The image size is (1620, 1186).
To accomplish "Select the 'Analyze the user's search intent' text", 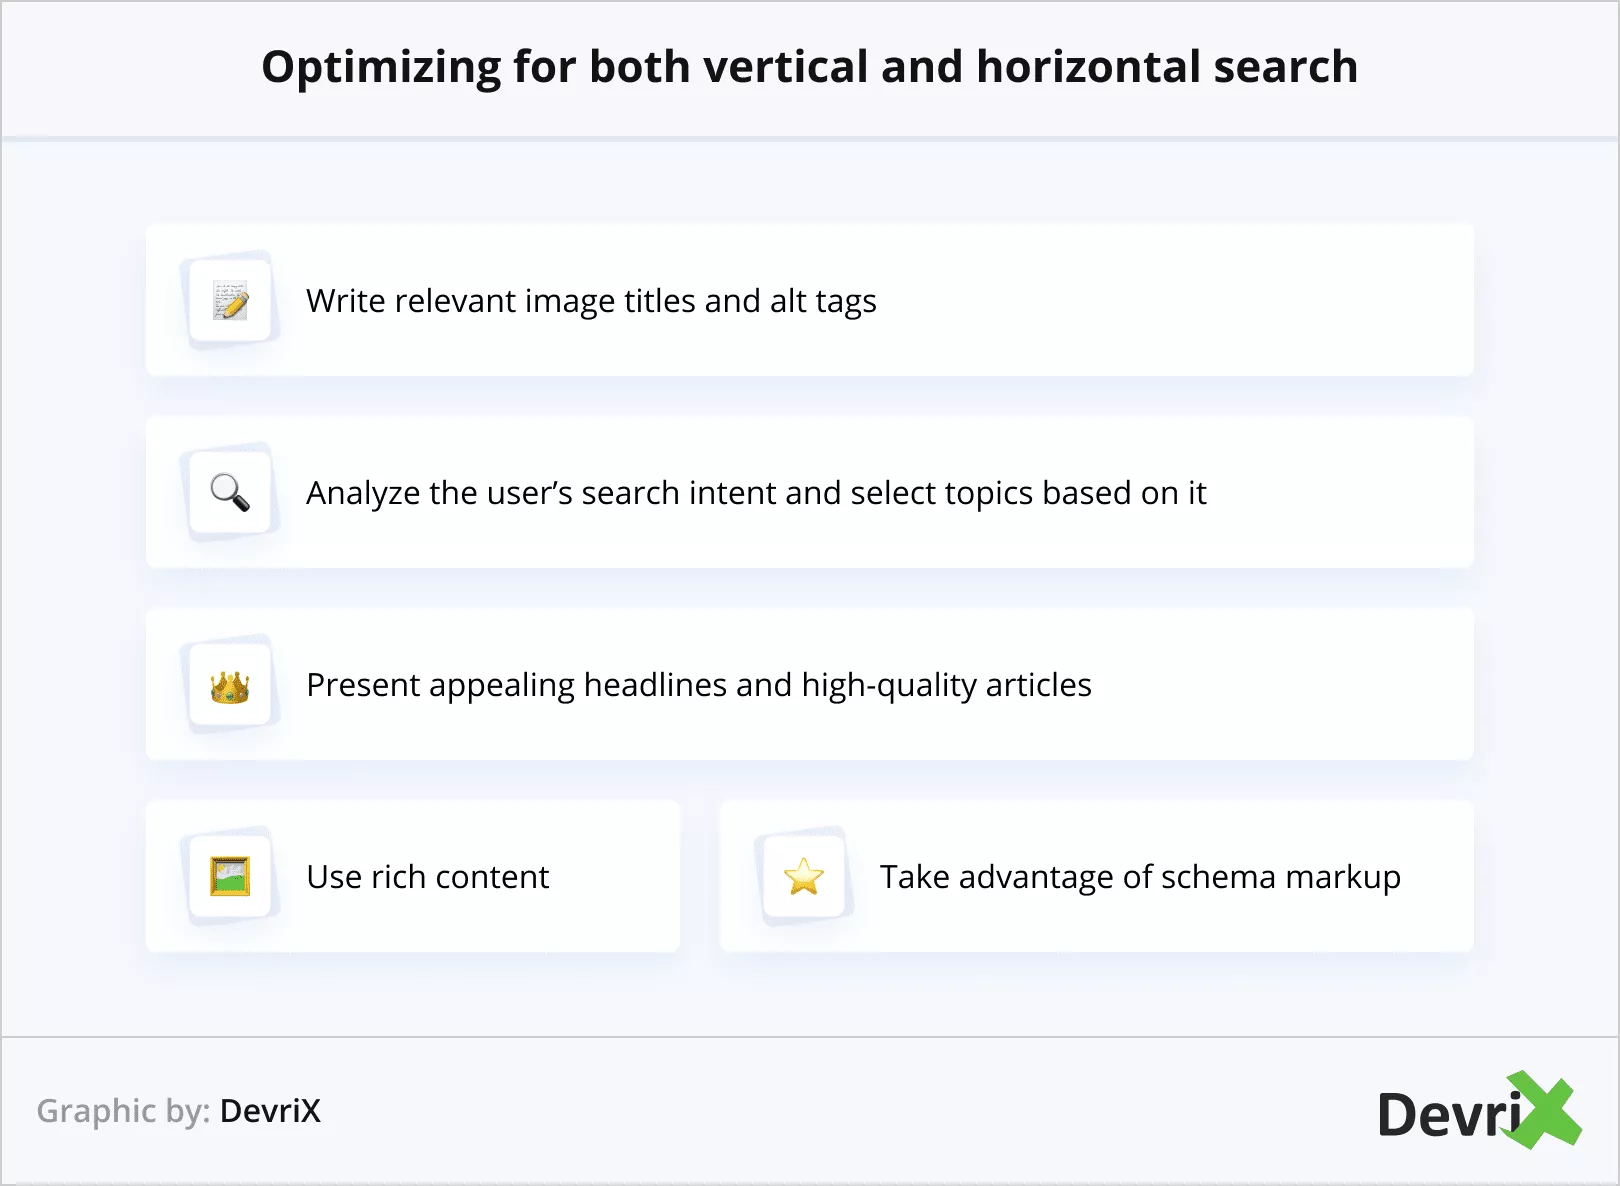I will click(x=756, y=493).
